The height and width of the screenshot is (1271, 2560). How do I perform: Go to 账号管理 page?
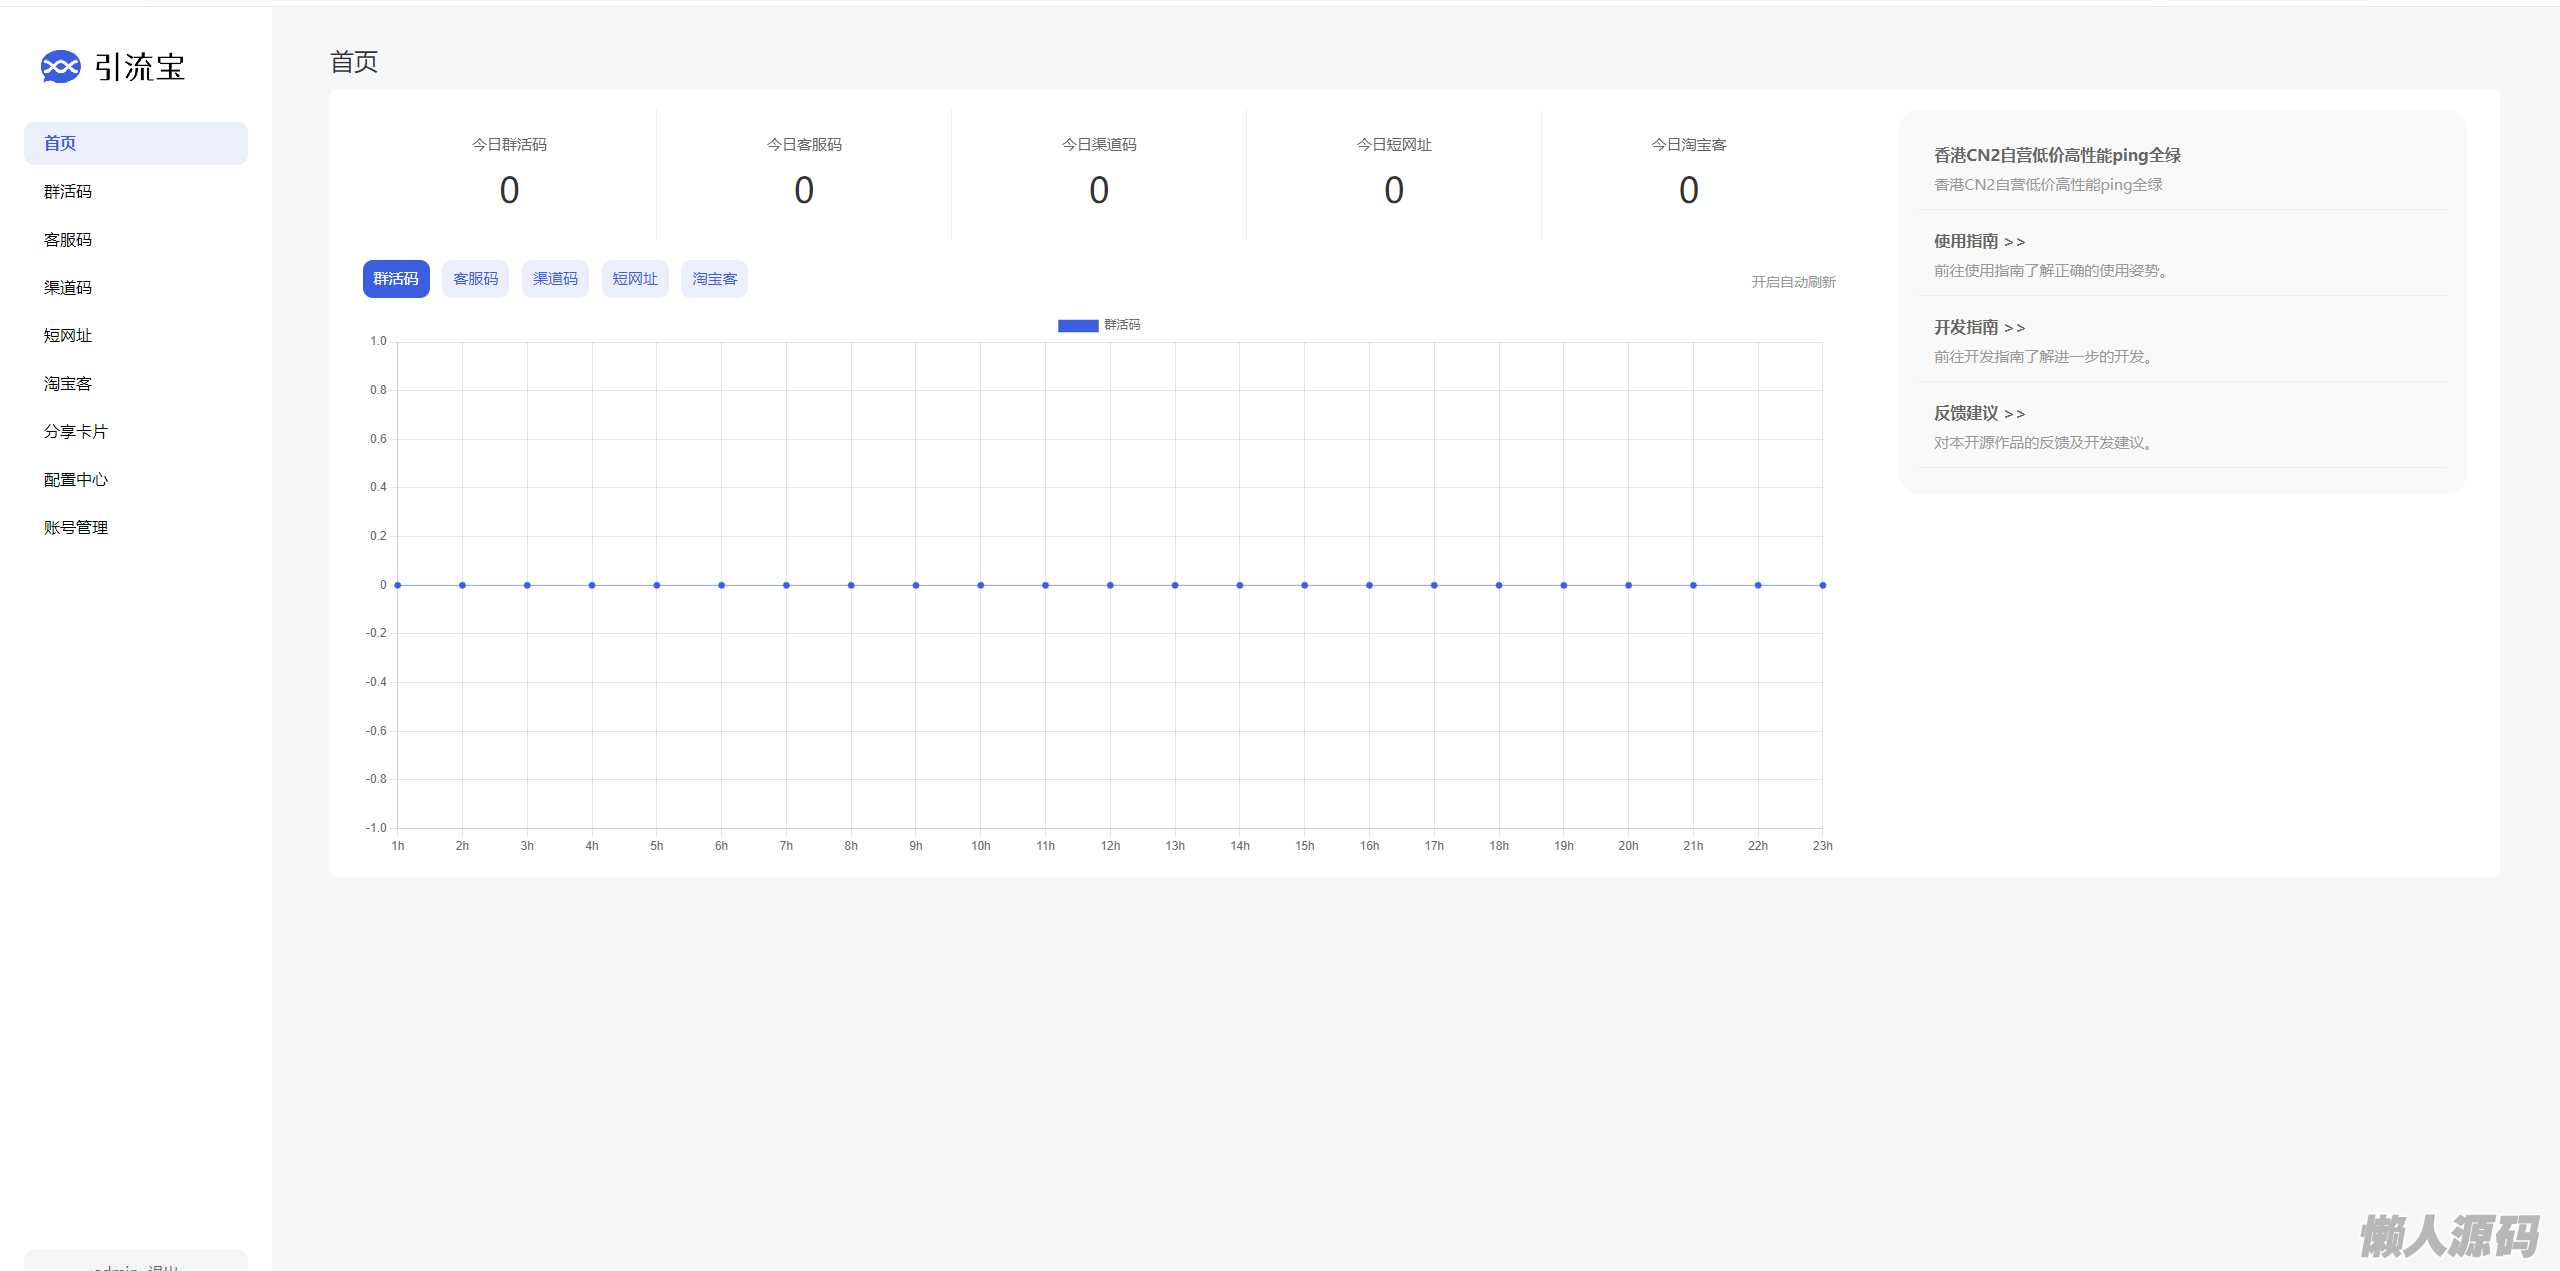[76, 528]
